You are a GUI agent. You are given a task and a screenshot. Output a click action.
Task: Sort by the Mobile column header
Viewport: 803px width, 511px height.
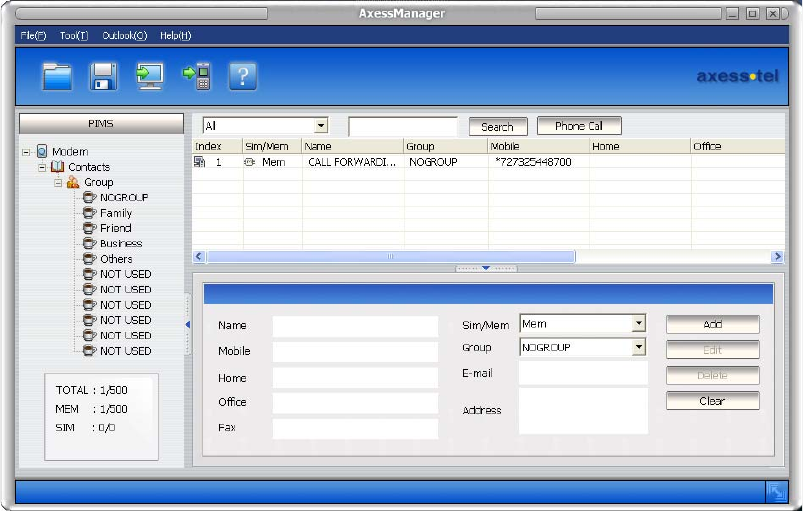[x=538, y=146]
